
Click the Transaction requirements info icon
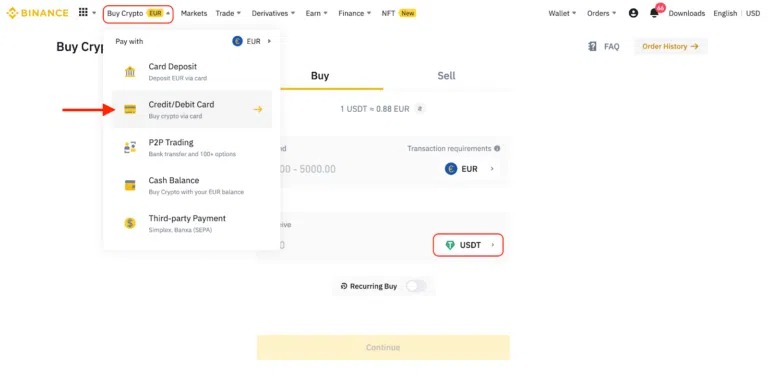coord(497,148)
